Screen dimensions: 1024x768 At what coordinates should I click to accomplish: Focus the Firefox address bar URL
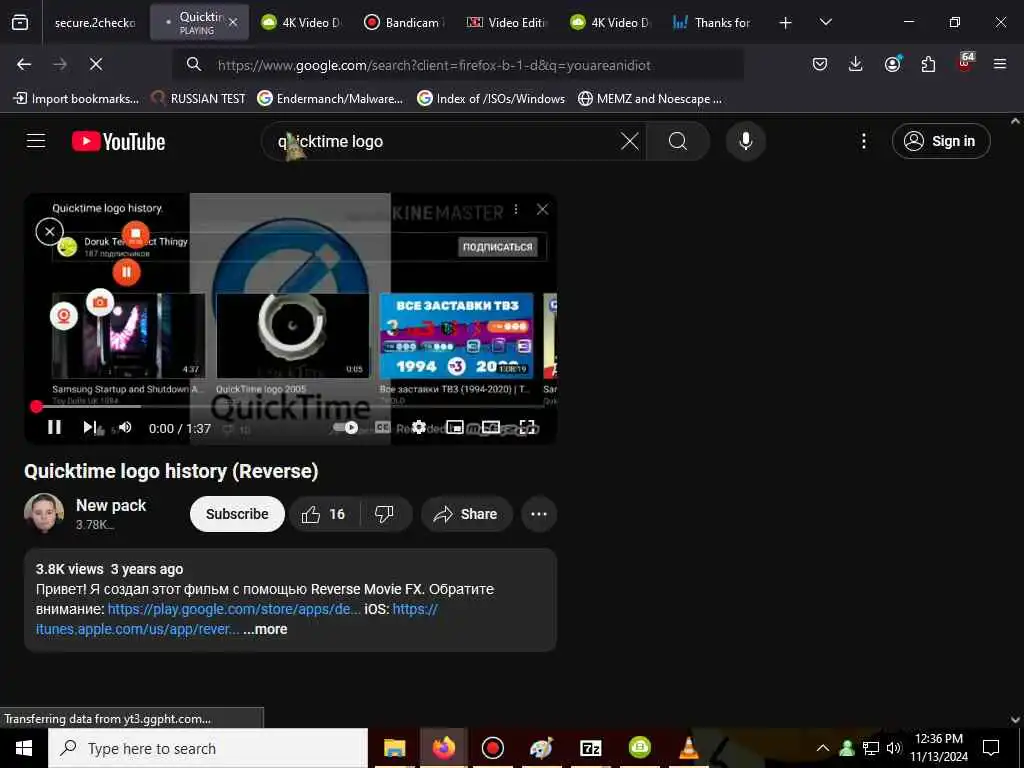(x=434, y=65)
